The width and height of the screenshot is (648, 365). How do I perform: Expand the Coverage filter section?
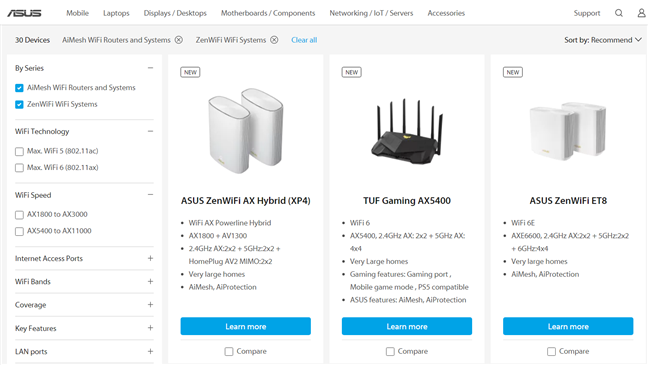(x=150, y=305)
